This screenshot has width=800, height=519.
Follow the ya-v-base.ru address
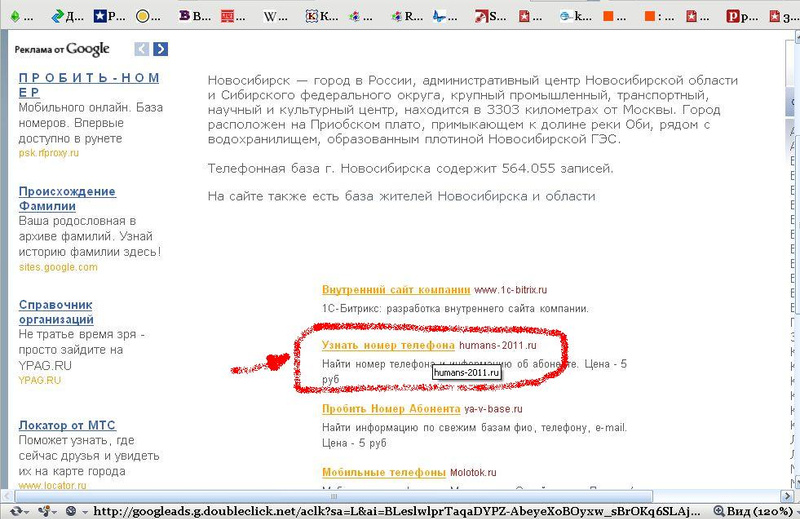[x=493, y=409]
